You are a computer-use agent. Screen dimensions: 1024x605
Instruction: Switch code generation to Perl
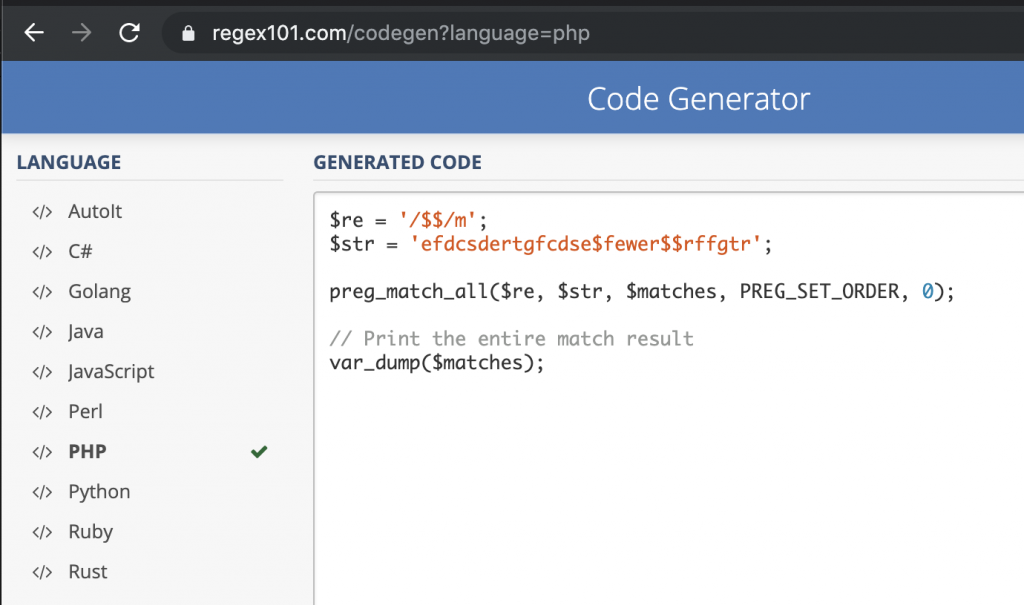point(85,412)
